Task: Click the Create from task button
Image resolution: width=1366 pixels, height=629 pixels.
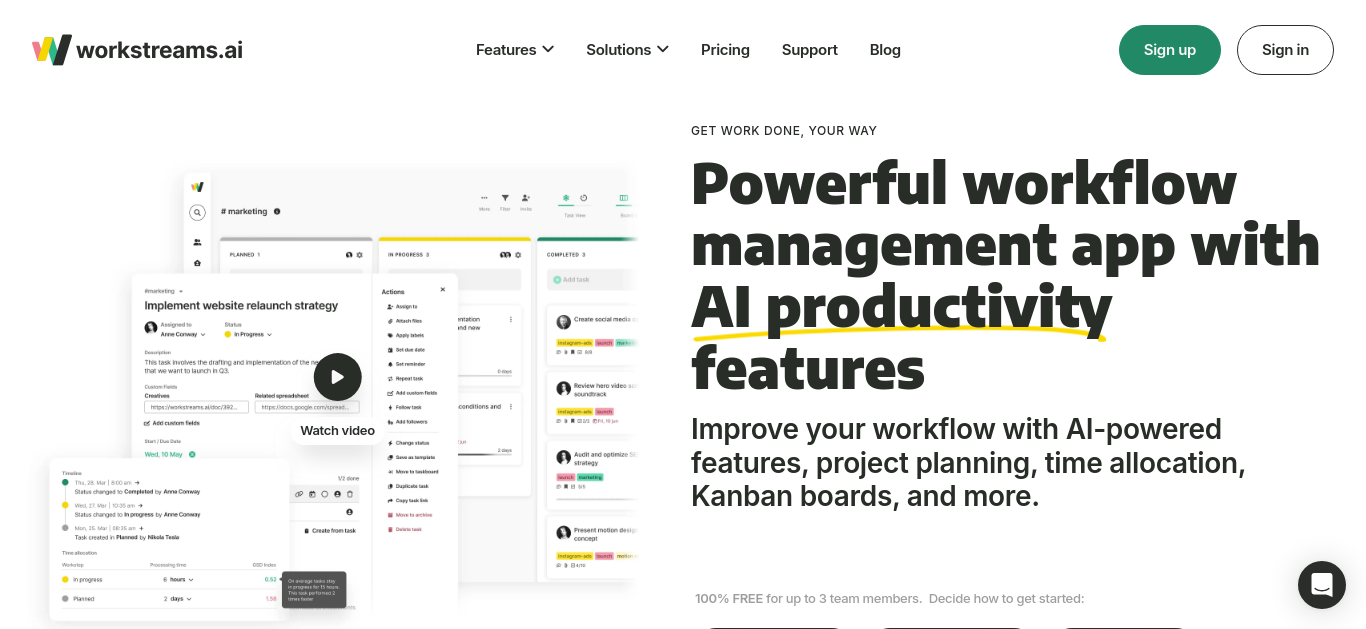Action: (331, 531)
